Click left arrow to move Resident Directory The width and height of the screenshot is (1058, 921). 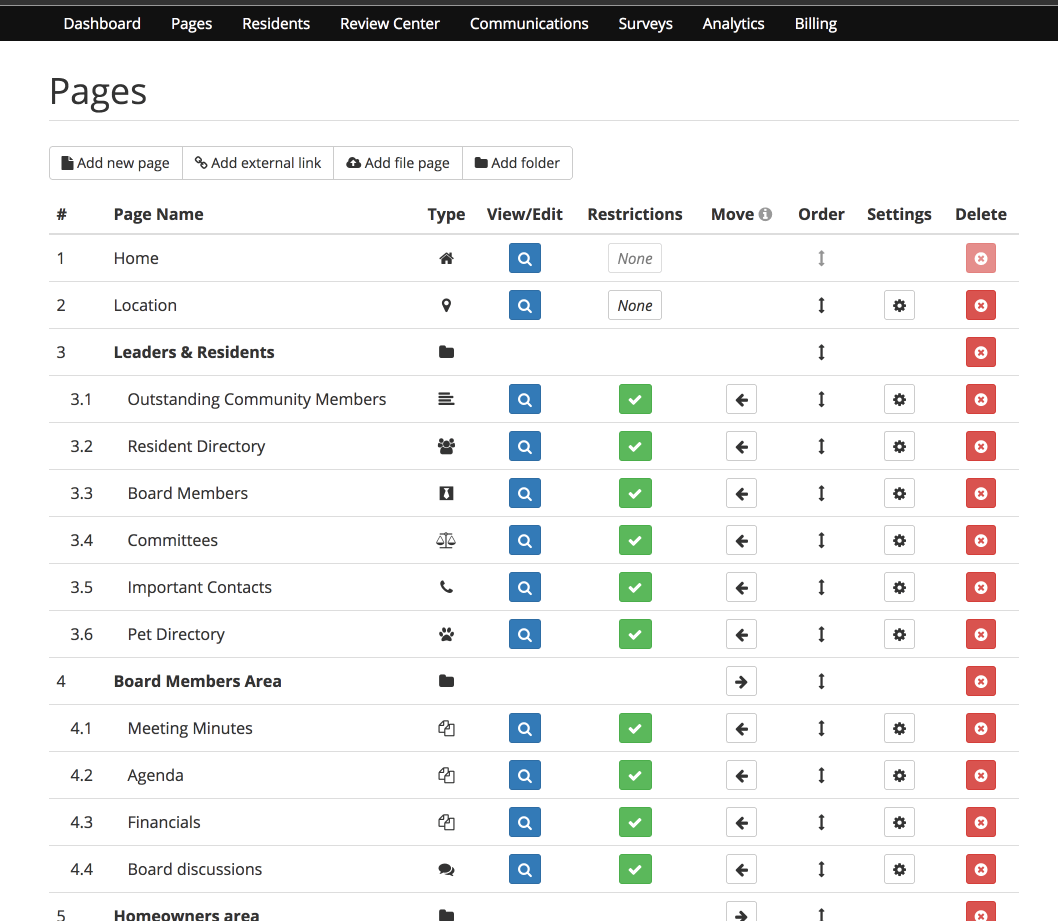741,447
